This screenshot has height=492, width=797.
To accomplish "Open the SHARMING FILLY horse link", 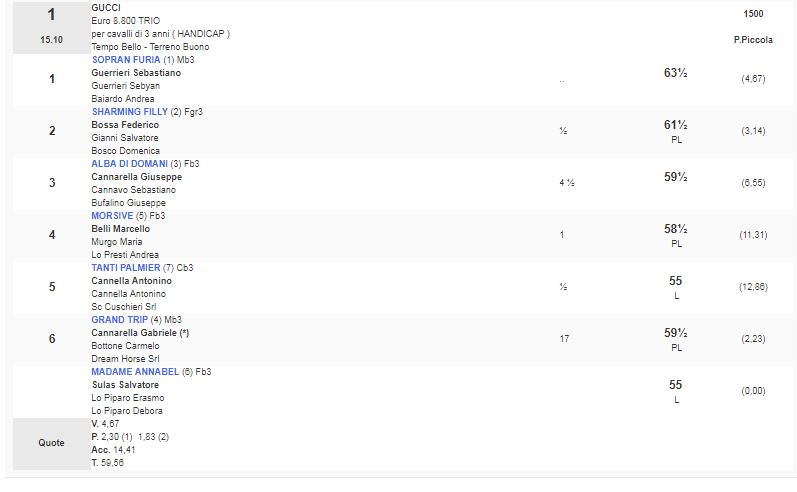I will (x=129, y=112).
